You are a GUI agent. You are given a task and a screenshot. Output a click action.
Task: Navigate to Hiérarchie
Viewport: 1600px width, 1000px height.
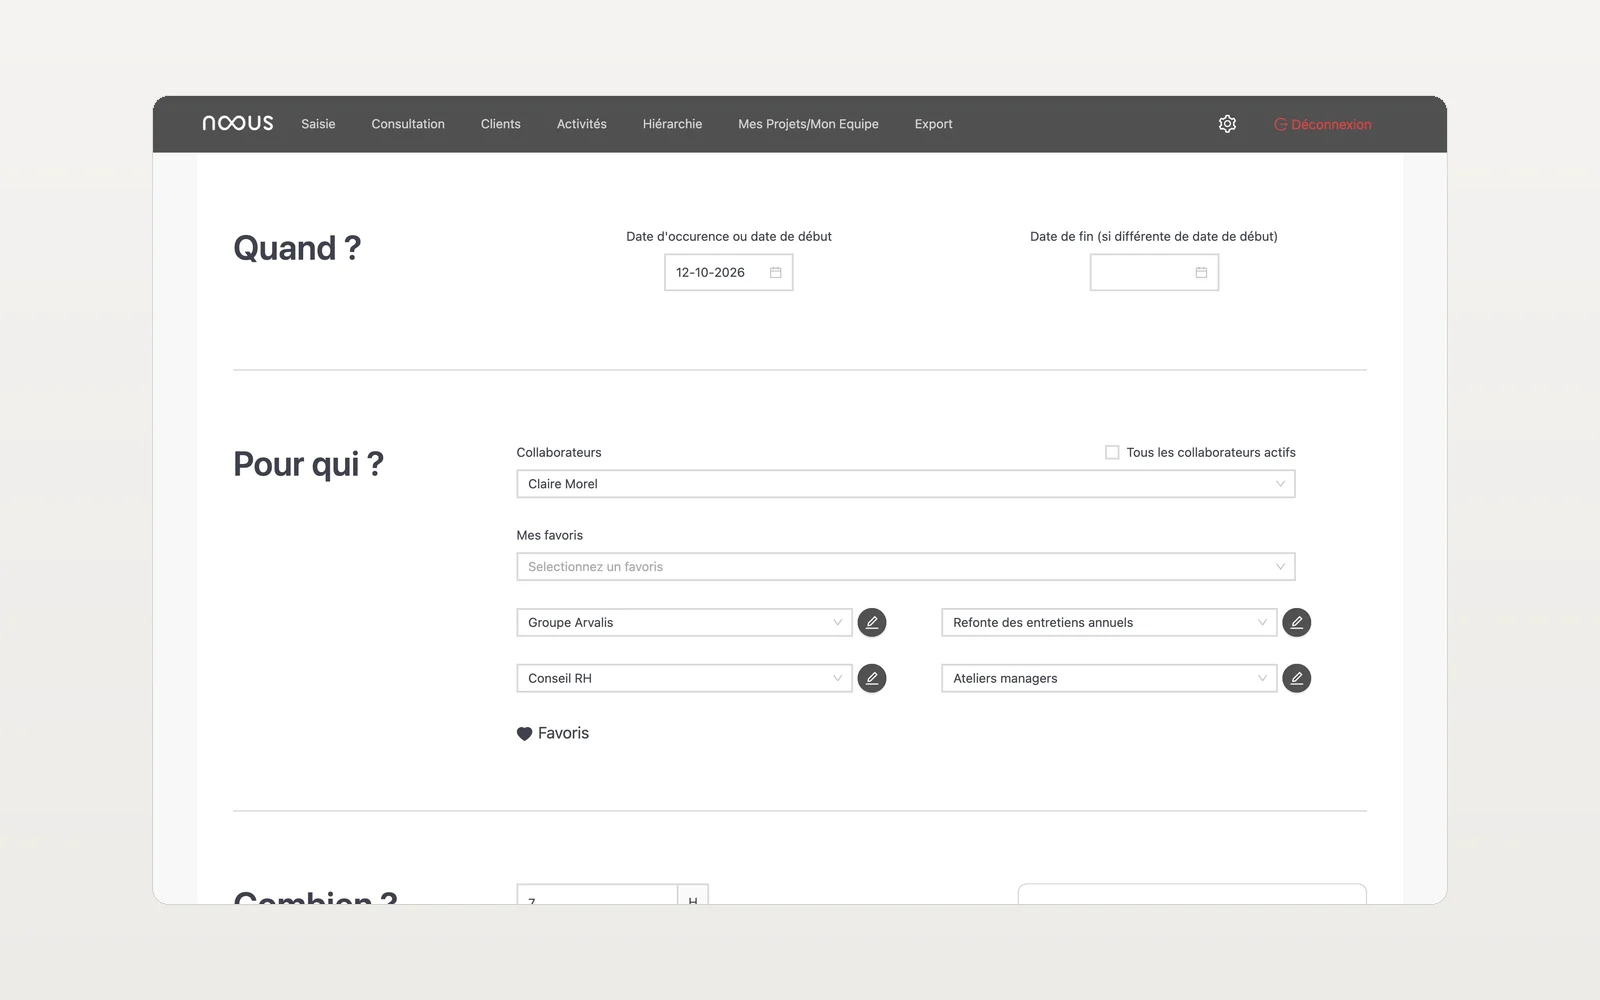[672, 124]
